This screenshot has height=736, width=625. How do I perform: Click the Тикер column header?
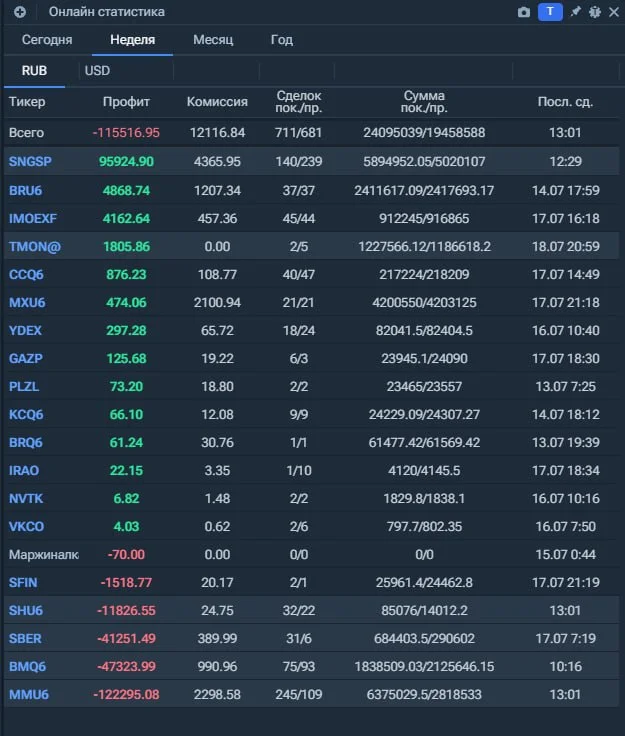click(27, 102)
